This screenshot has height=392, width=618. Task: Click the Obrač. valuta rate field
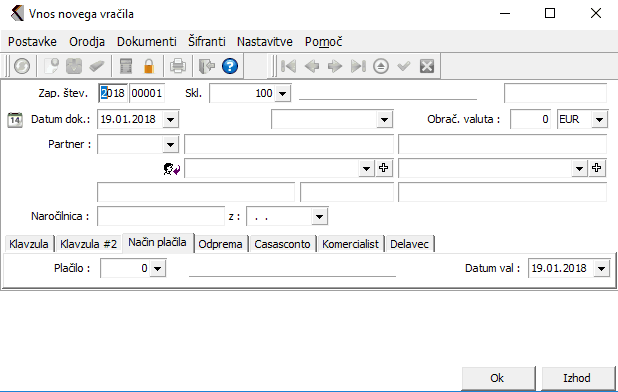[531, 119]
